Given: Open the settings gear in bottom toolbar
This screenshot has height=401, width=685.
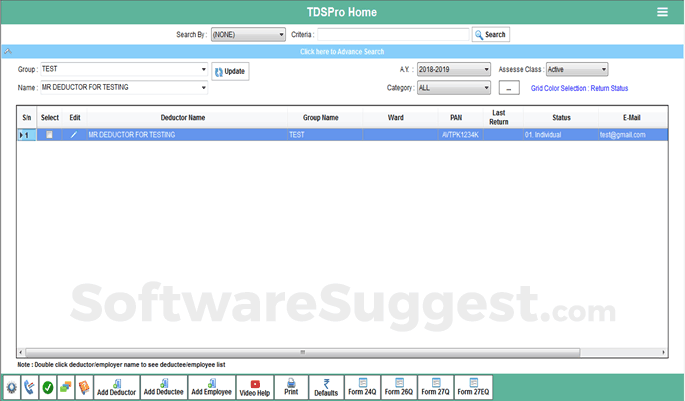Looking at the screenshot, I should (x=12, y=387).
